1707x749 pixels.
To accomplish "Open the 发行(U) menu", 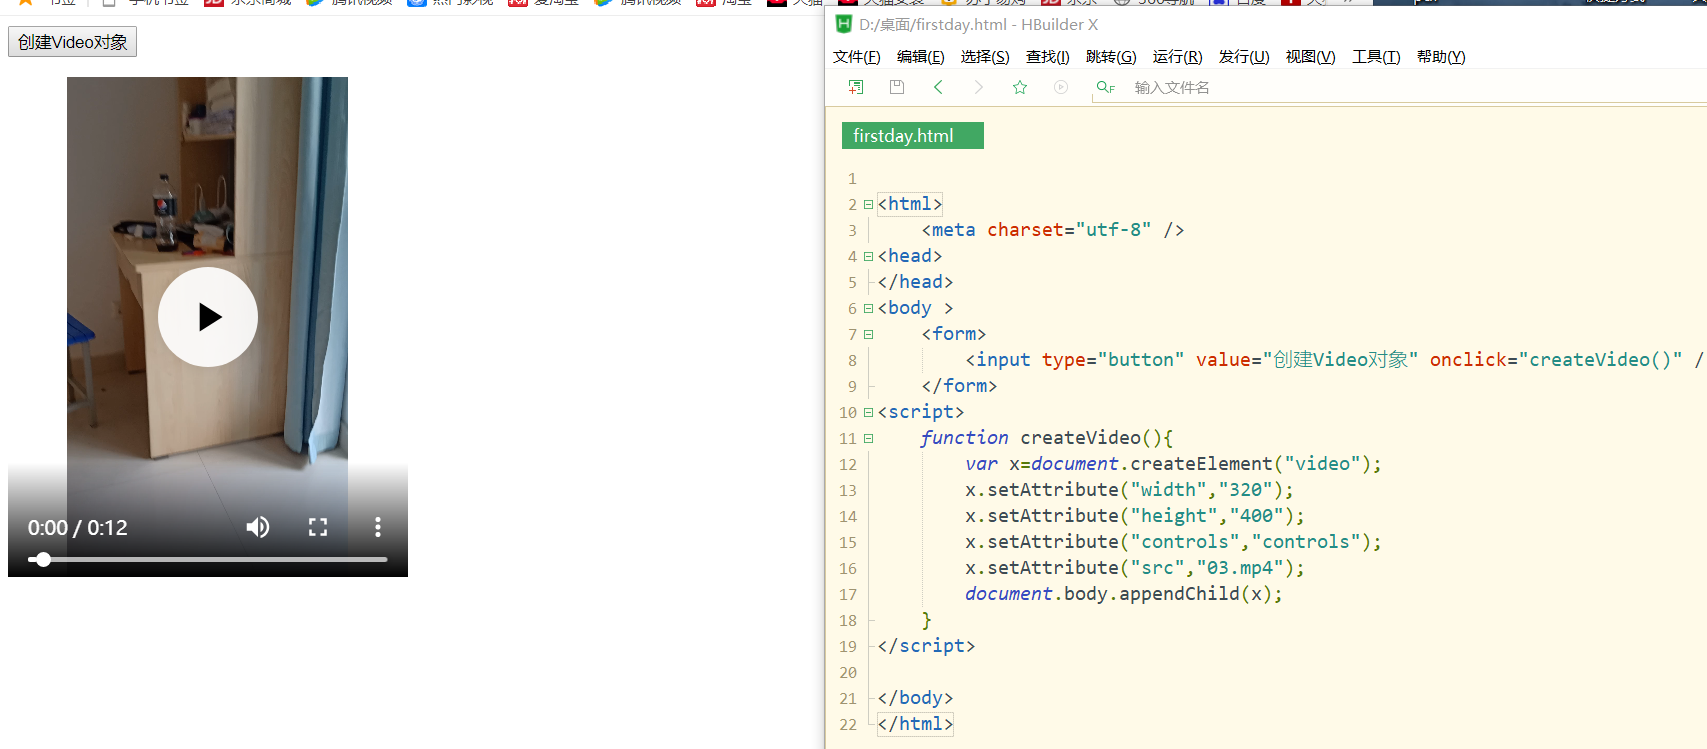I will [x=1244, y=57].
